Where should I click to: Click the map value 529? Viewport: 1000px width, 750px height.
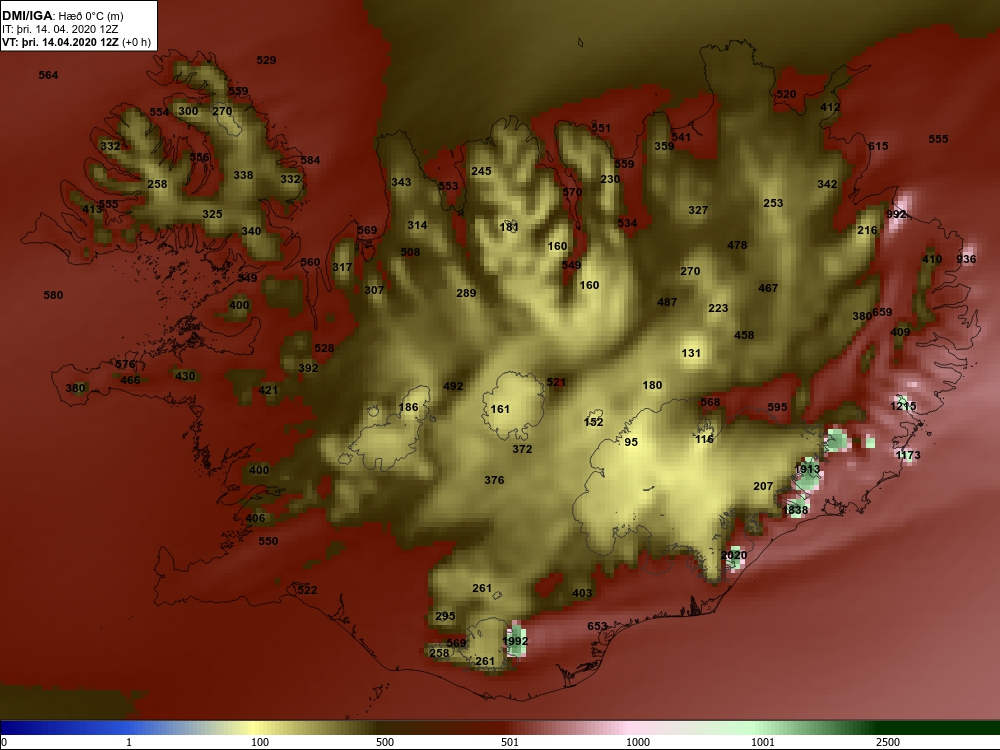(267, 60)
